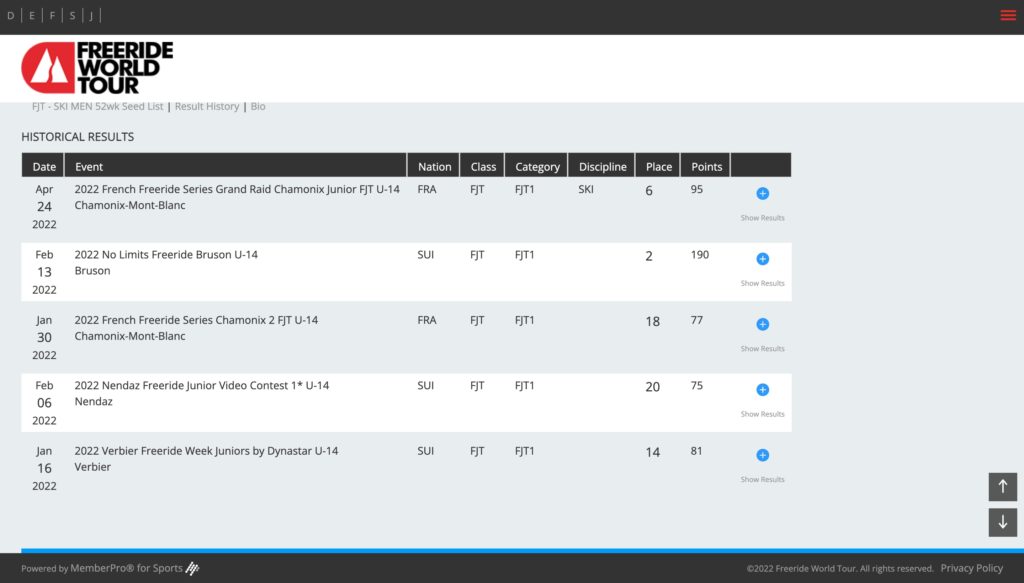
Task: Click '2022 French Freeride Series Chamonix 2 FJT U-14'
Action: click(196, 320)
